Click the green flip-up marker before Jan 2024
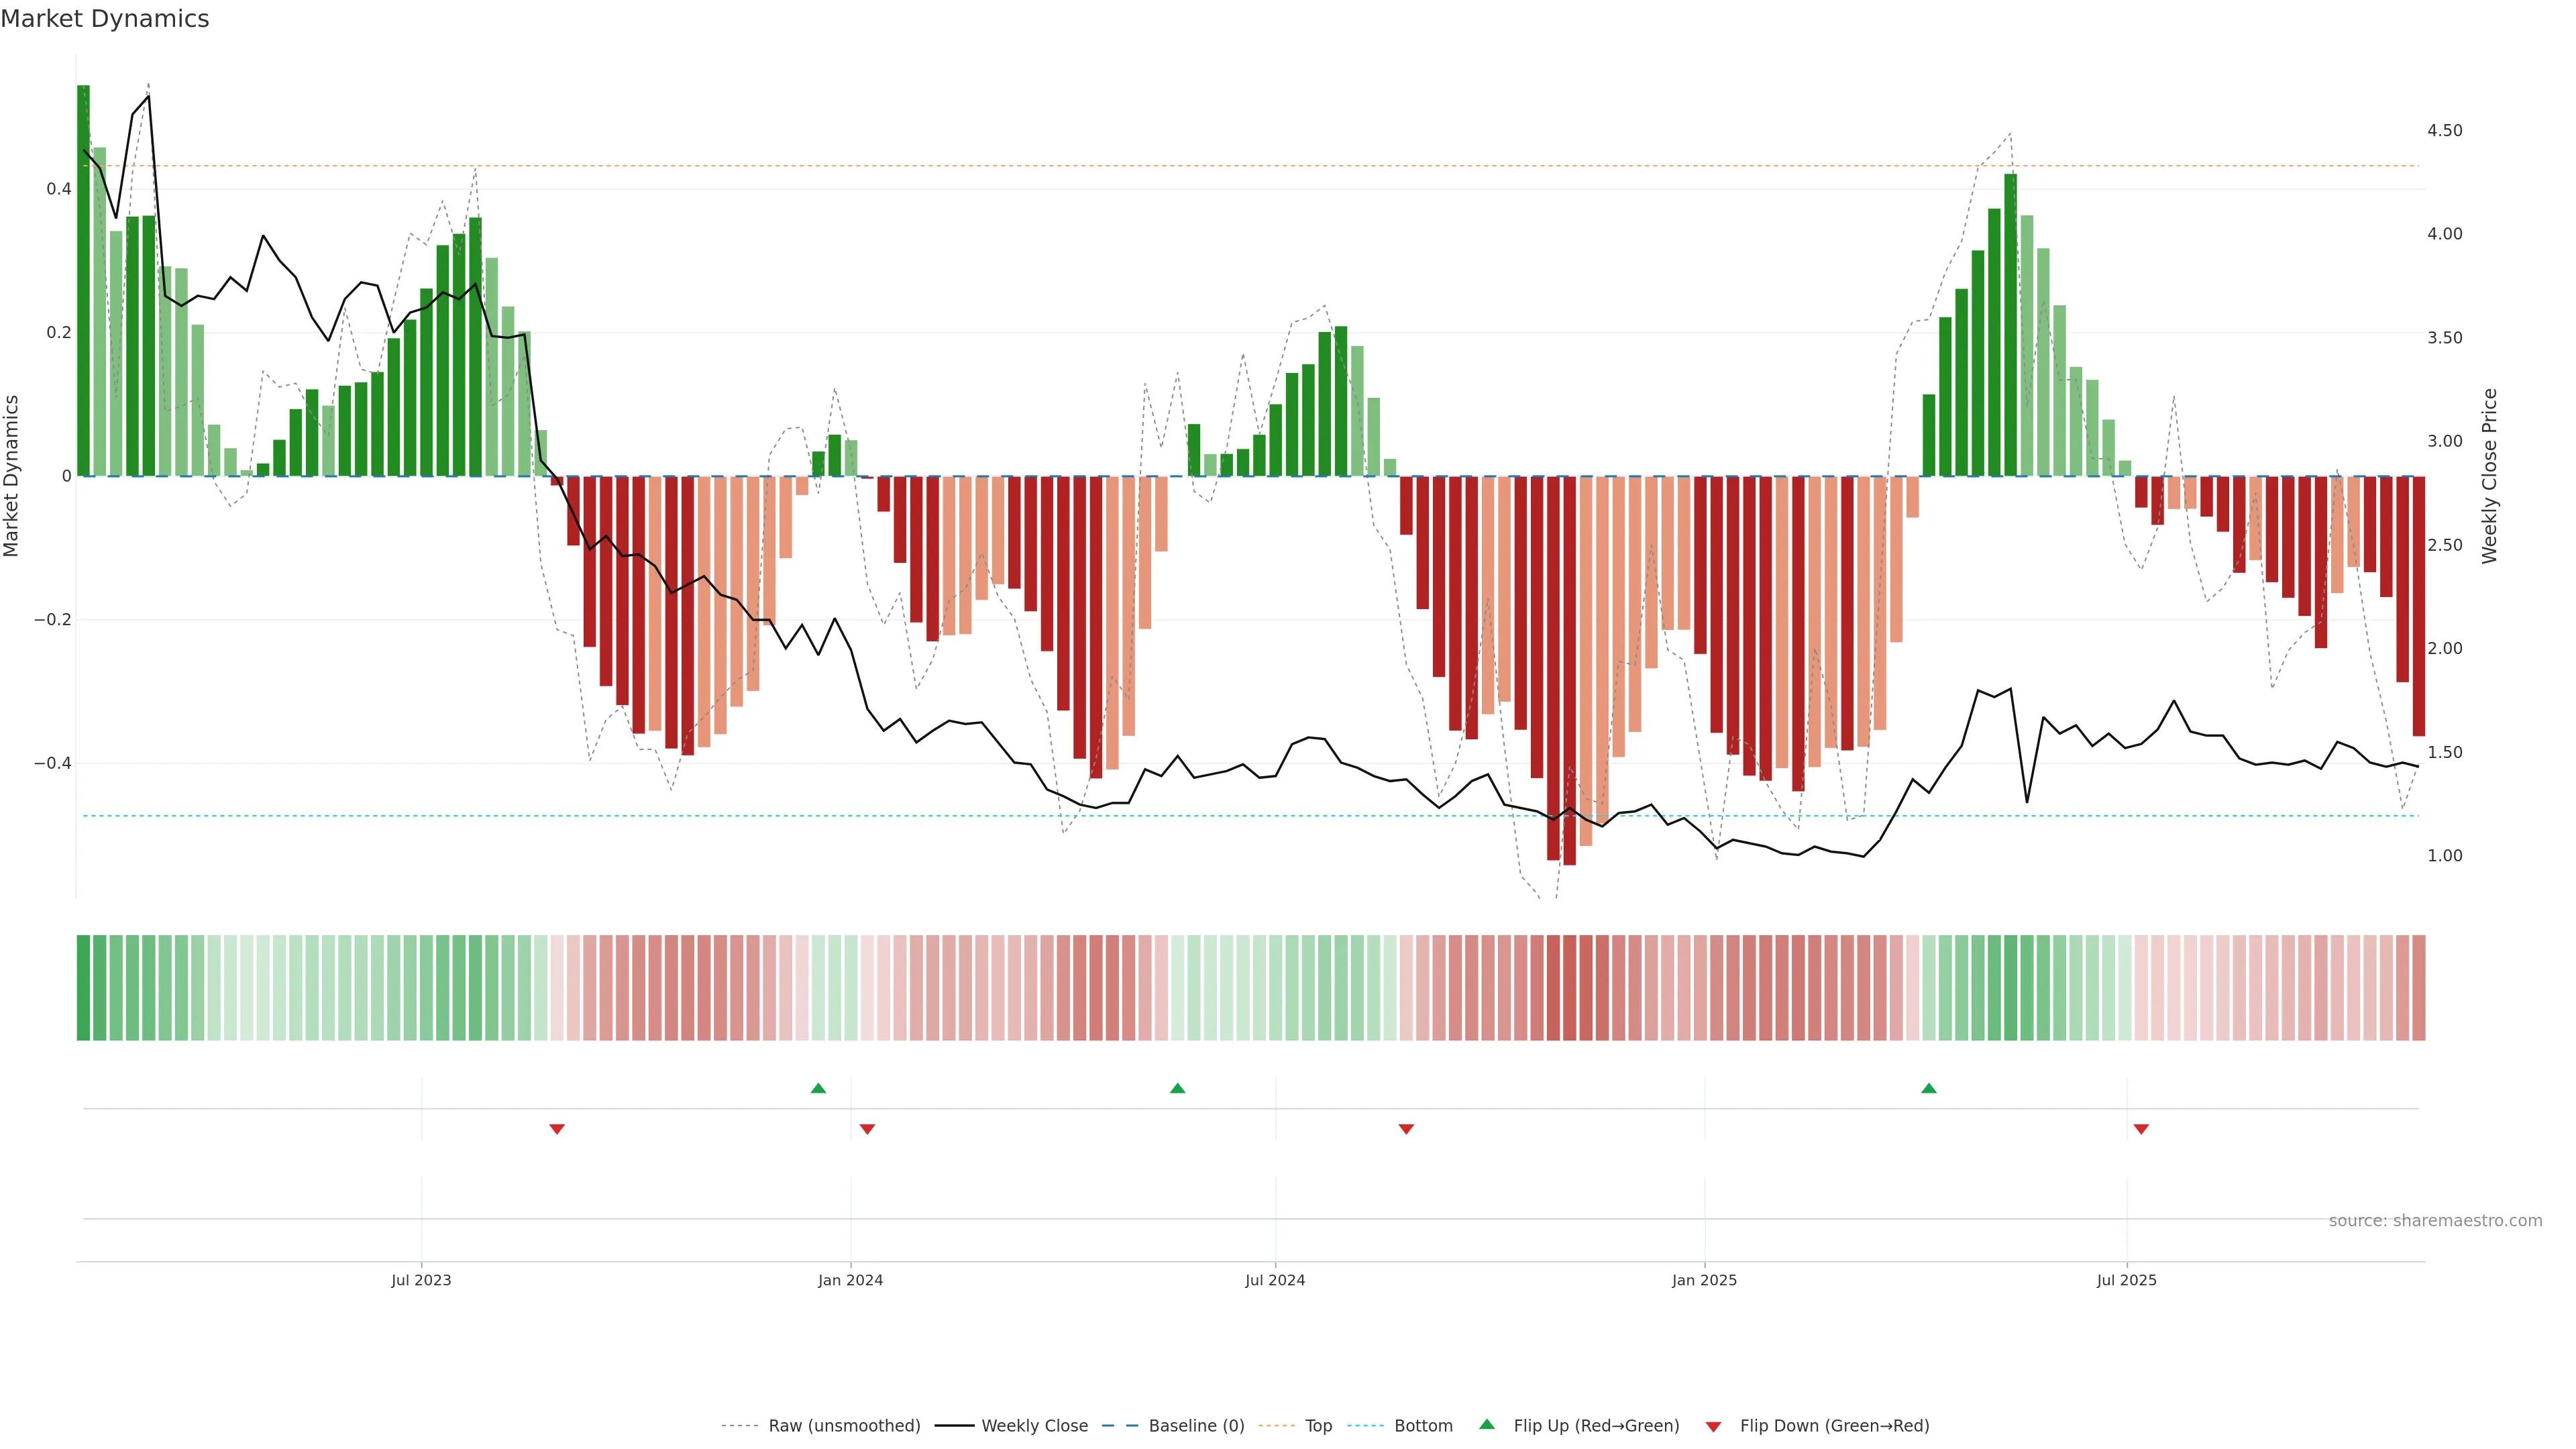 pos(818,1088)
